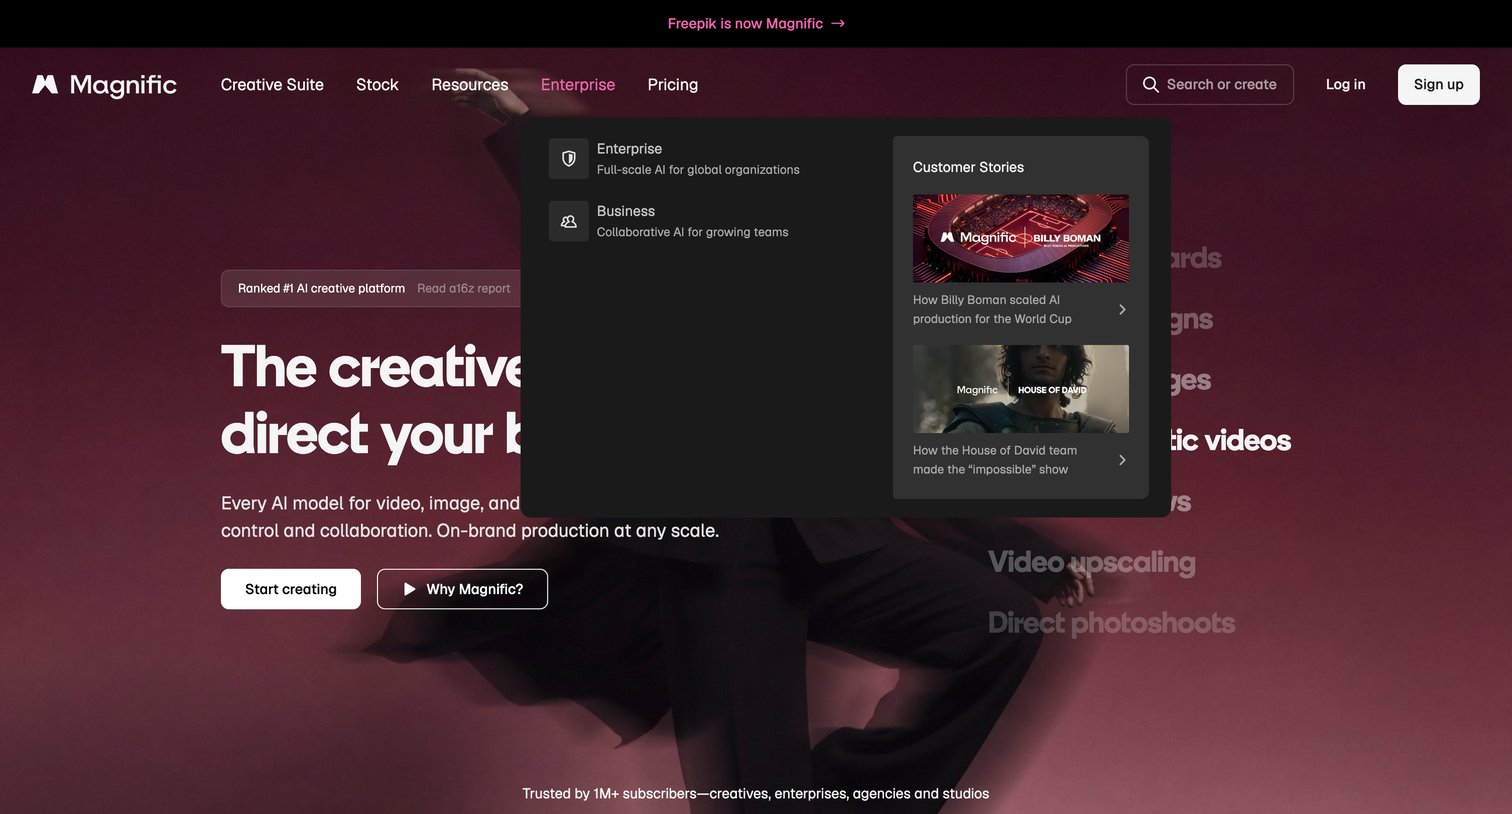Click the Ranked #1 AI creative platform badge
Screen dimensions: 1512x814
(x=321, y=288)
